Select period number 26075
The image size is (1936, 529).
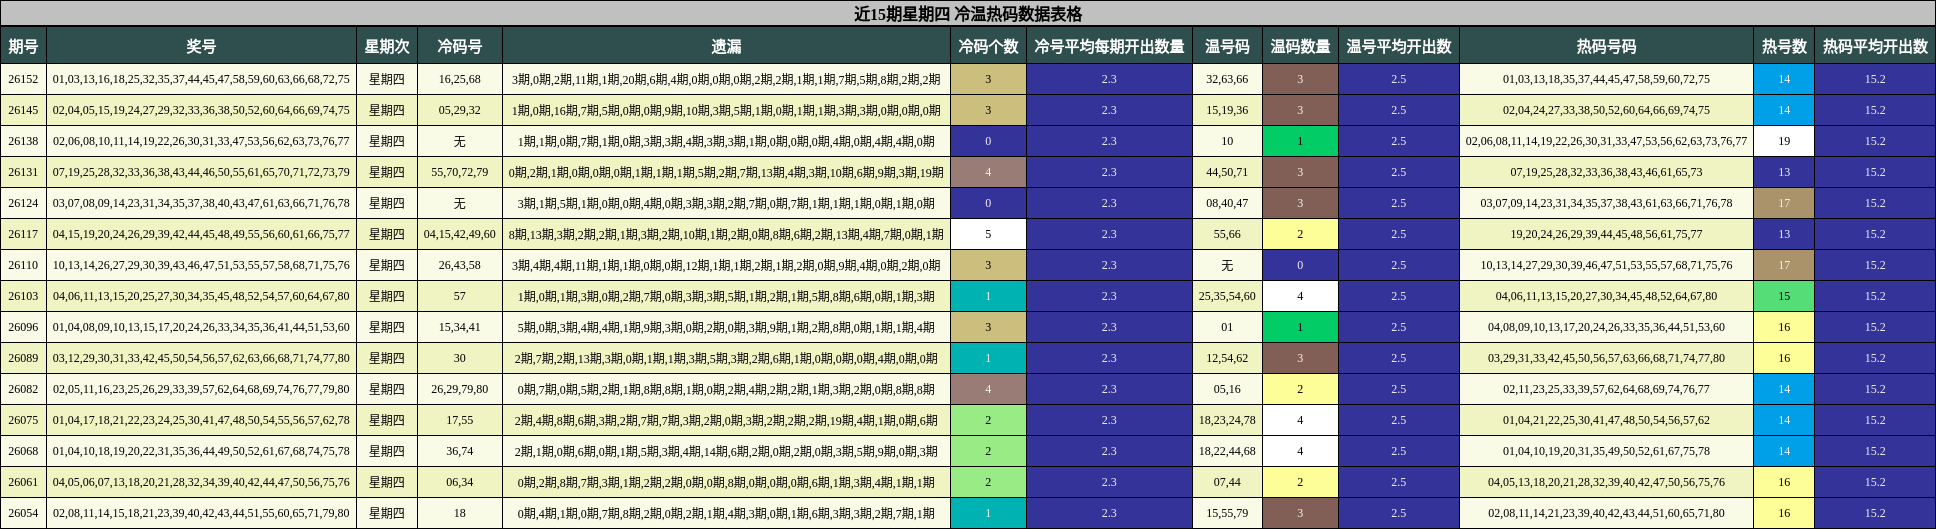click(x=23, y=420)
